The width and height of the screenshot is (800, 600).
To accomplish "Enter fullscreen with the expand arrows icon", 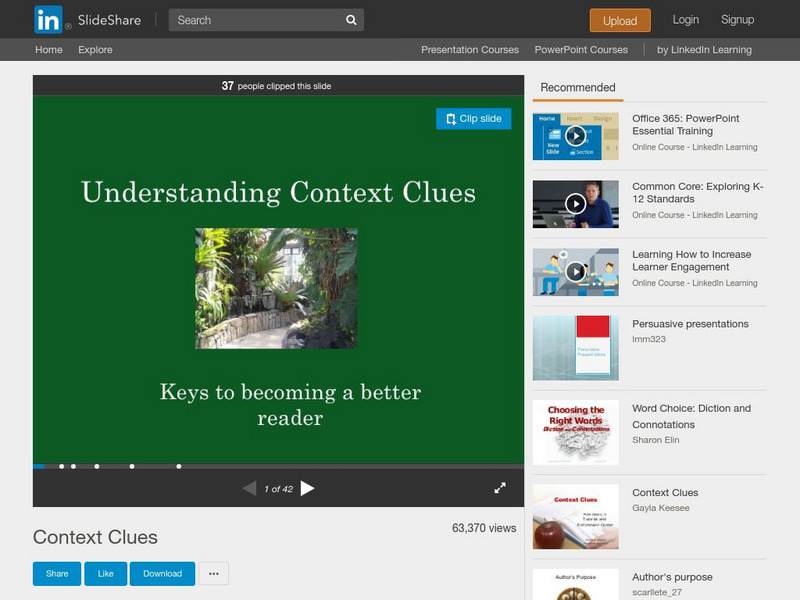I will click(x=500, y=489).
